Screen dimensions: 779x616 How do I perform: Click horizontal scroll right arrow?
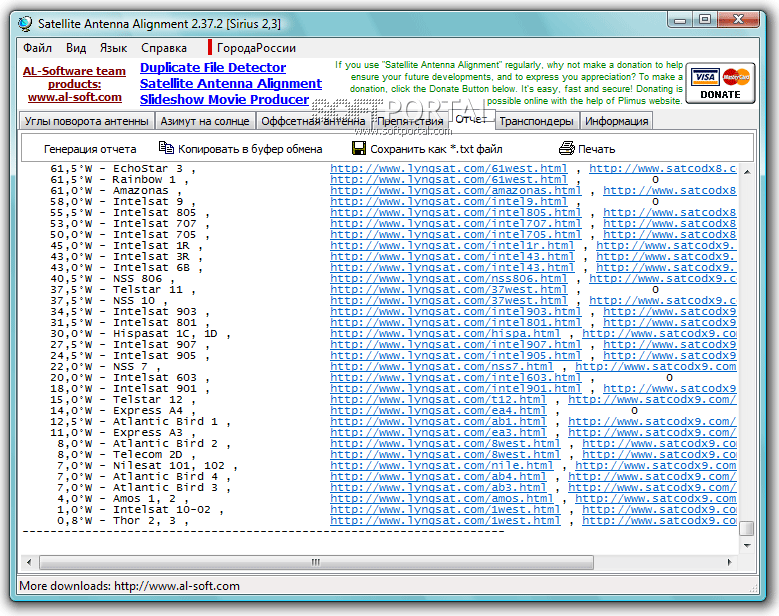729,562
